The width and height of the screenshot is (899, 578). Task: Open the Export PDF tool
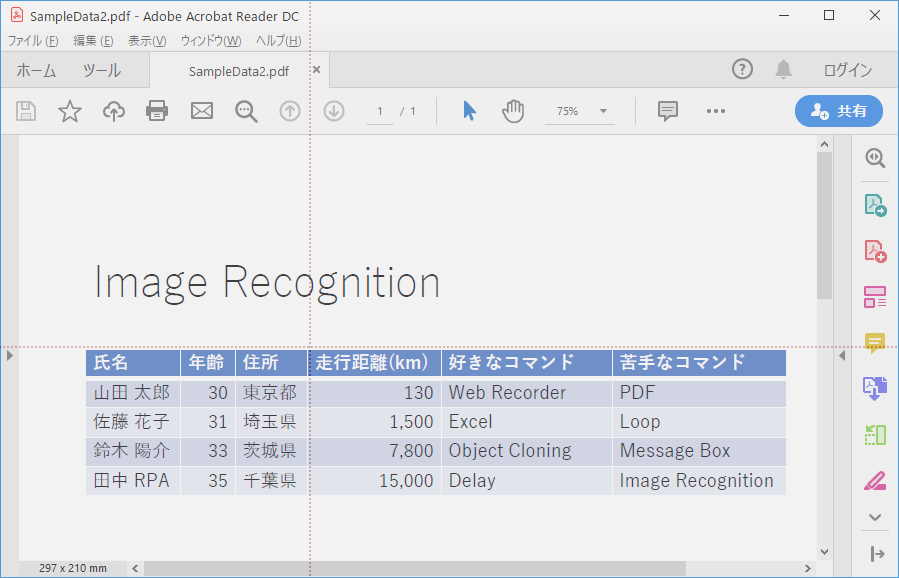pos(875,205)
